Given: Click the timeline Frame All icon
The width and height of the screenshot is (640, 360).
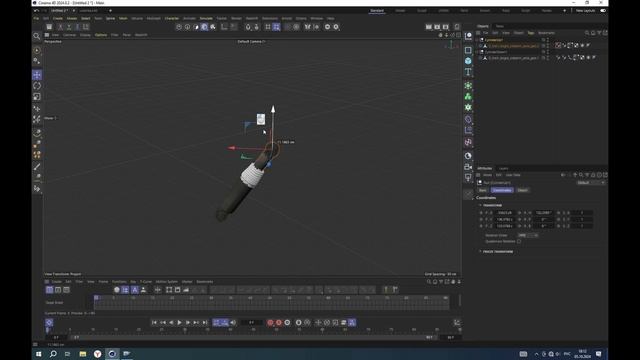Looking at the screenshot, I should pos(169,290).
